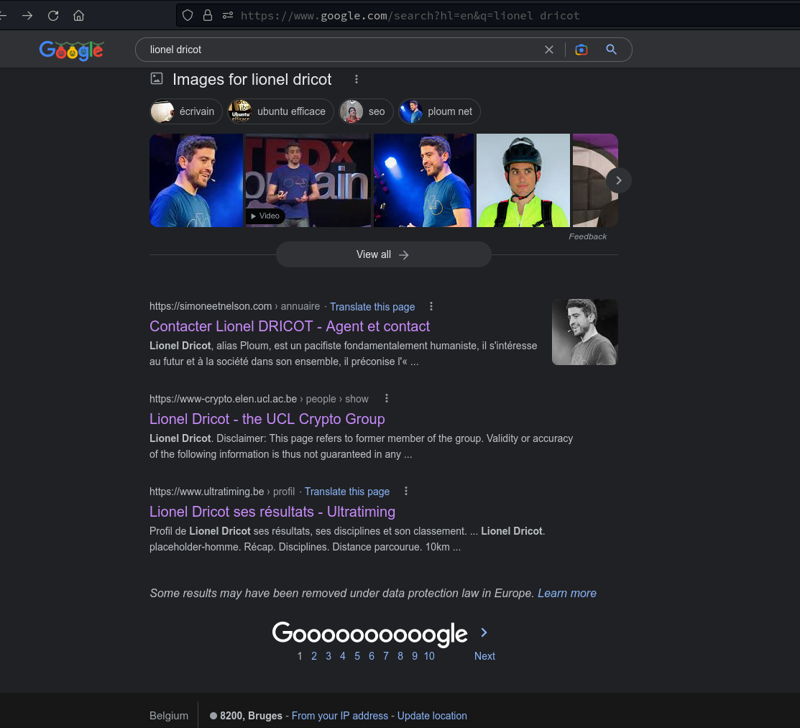The width and height of the screenshot is (800, 728).
Task: Go to results page 3
Action: tap(328, 656)
